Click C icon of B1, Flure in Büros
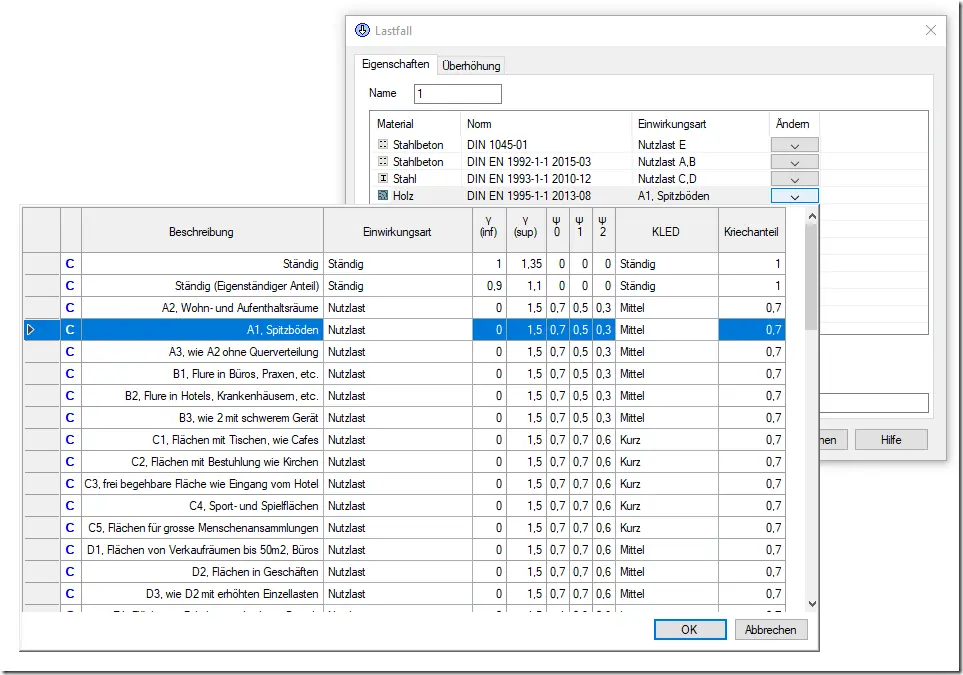This screenshot has height=675, width=963. [70, 374]
